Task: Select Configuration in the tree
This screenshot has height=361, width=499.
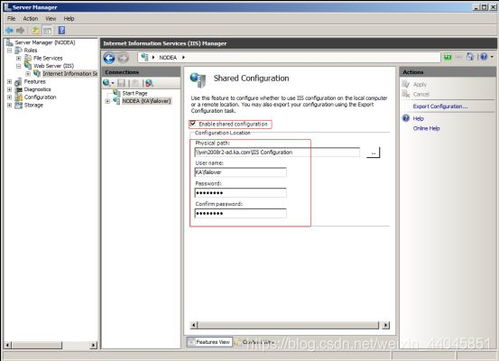Action: 40,97
